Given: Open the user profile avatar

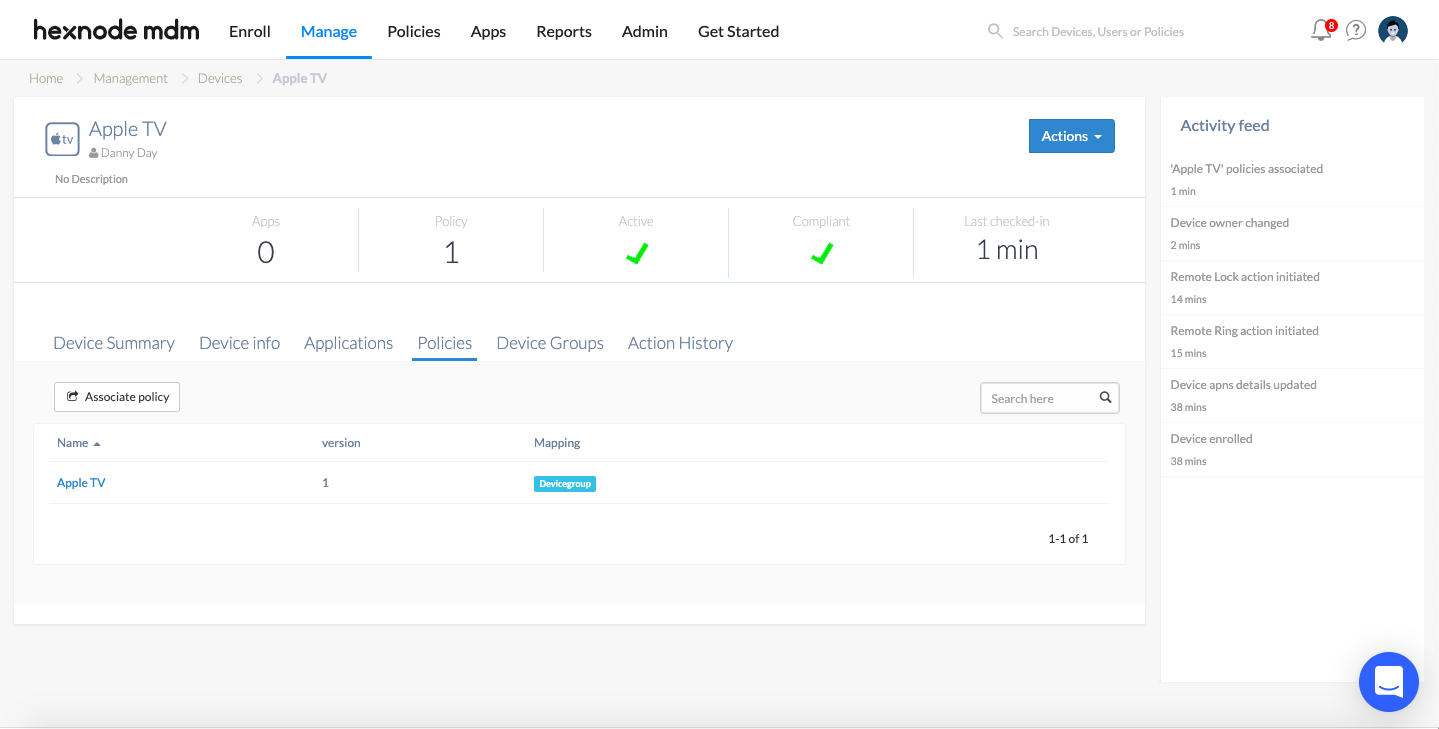Looking at the screenshot, I should pyautogui.click(x=1393, y=31).
